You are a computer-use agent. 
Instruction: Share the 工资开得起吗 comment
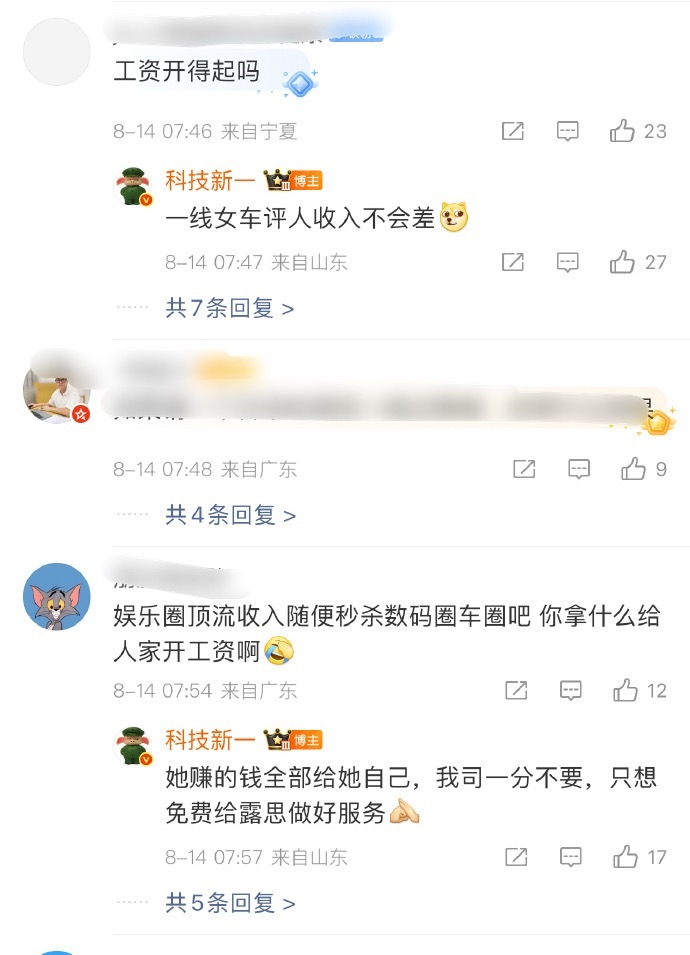[512, 131]
